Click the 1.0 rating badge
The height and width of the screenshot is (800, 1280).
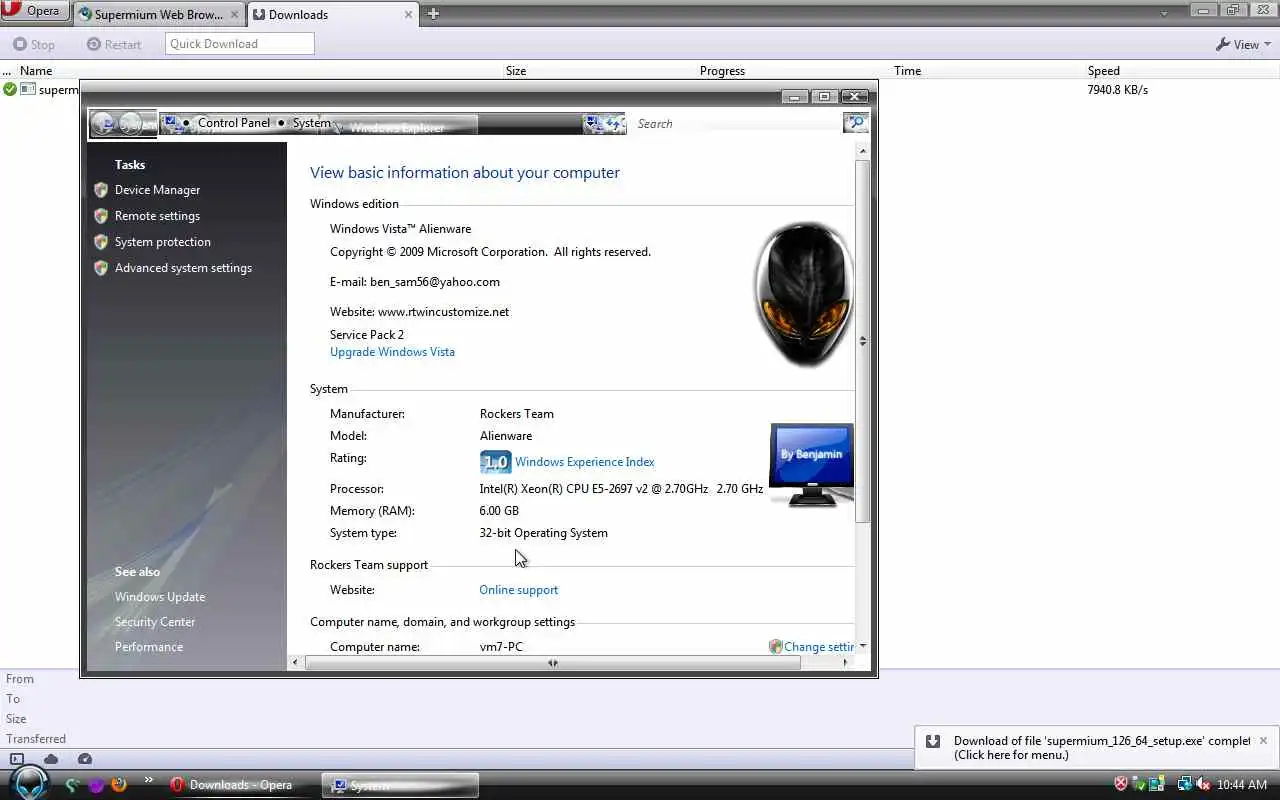pos(495,462)
